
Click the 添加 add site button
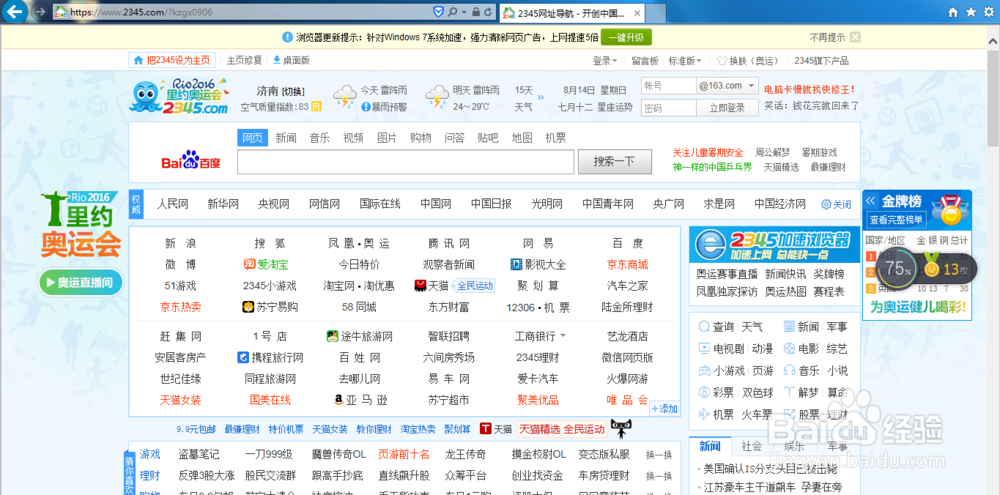[x=665, y=409]
